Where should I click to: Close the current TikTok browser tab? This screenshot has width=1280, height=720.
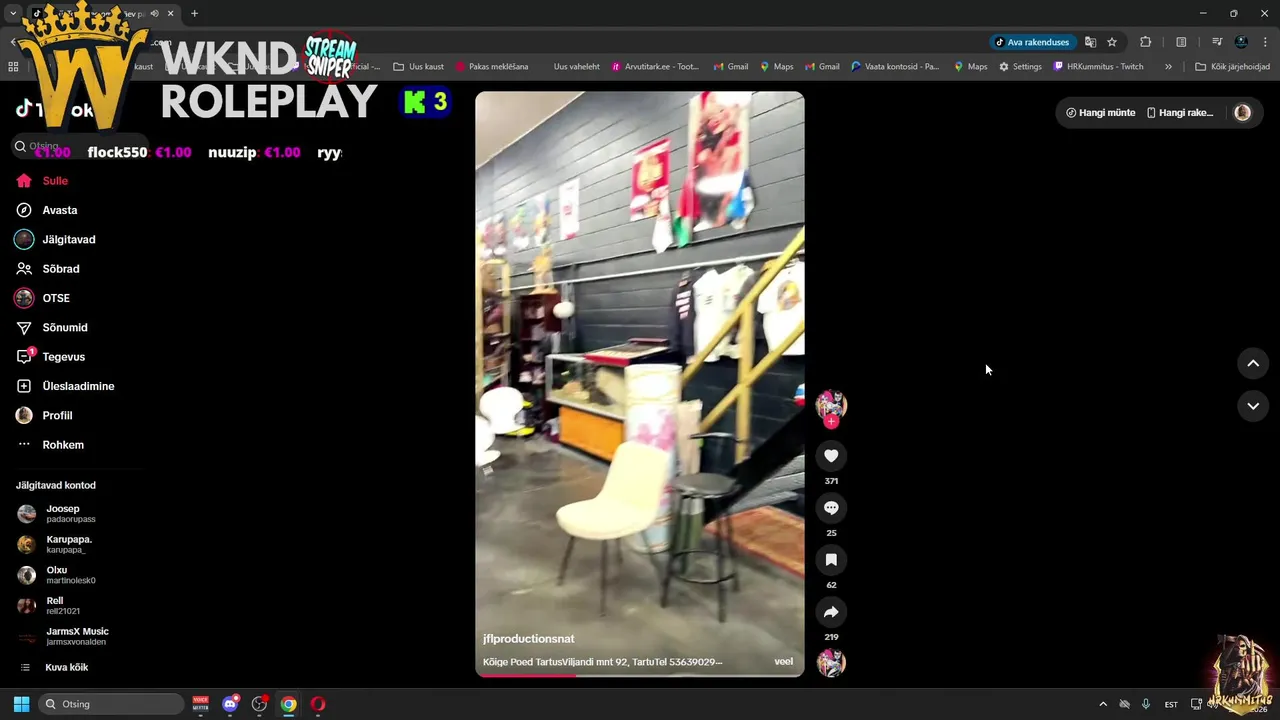point(170,13)
